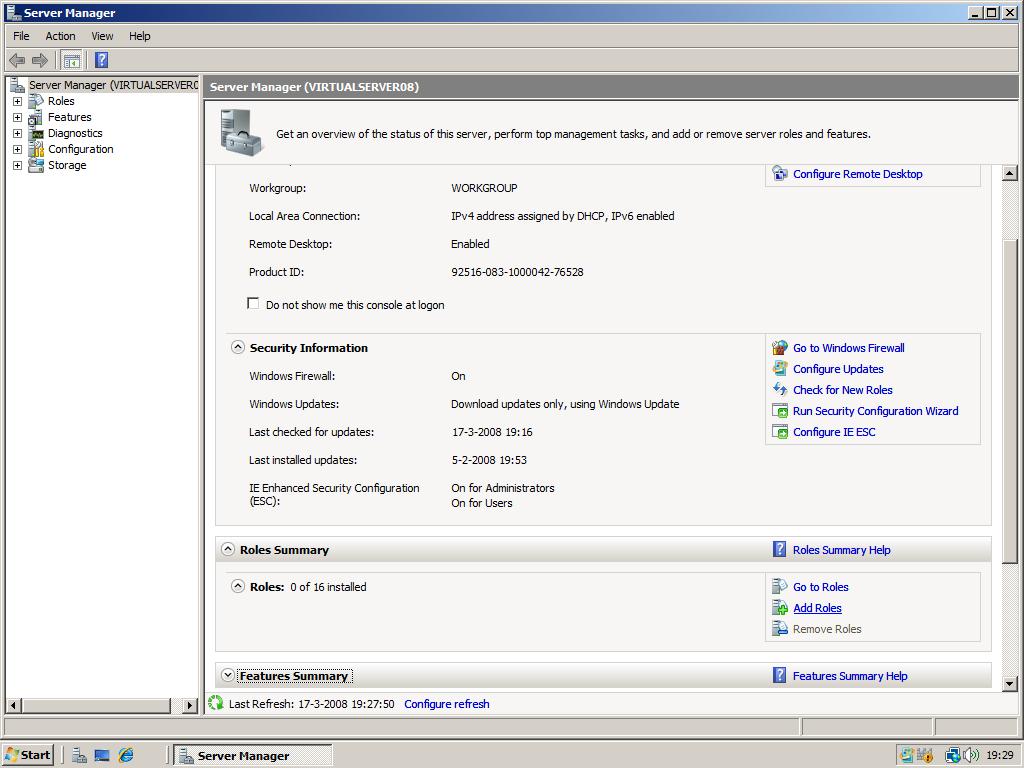Open the Action menu

(x=60, y=36)
